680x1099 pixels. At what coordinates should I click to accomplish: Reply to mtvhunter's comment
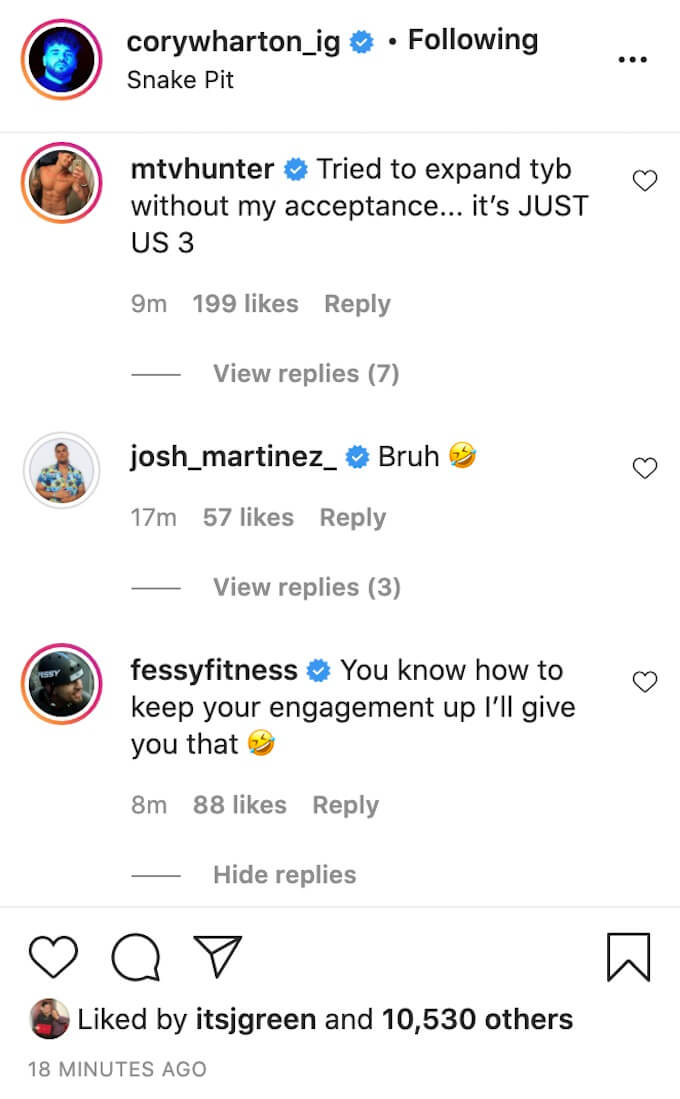[x=357, y=304]
